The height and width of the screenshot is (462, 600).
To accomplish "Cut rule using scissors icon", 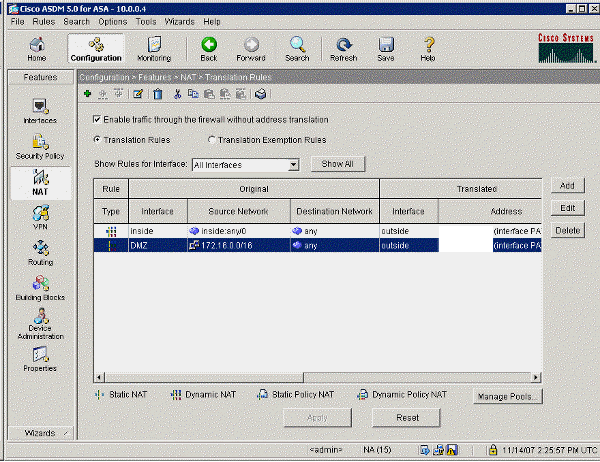I will (177, 94).
